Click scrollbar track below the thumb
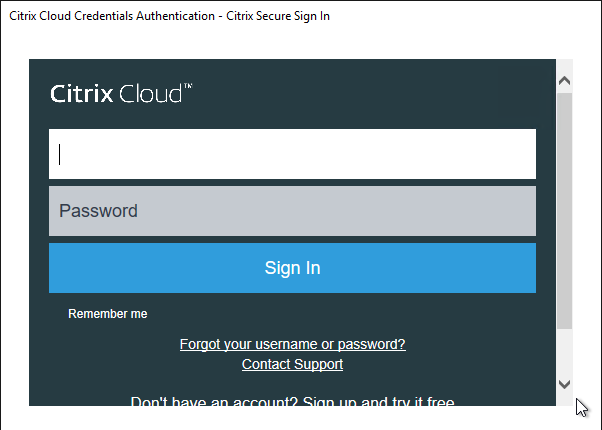Screen dimensions: 602x430 [564, 351]
